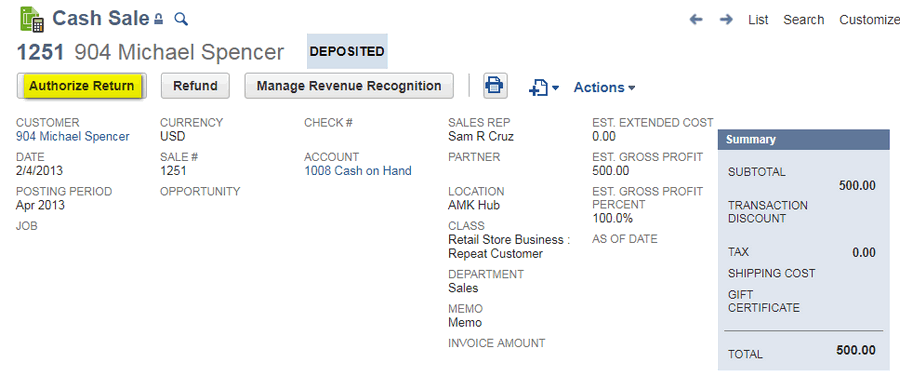
Task: Select est. extended cost value 0.00
Action: click(604, 137)
